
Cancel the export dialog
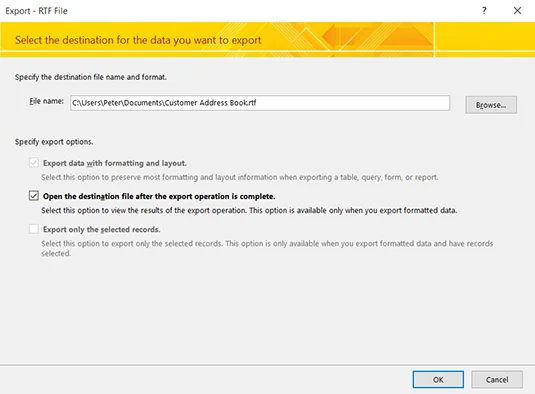click(x=497, y=379)
